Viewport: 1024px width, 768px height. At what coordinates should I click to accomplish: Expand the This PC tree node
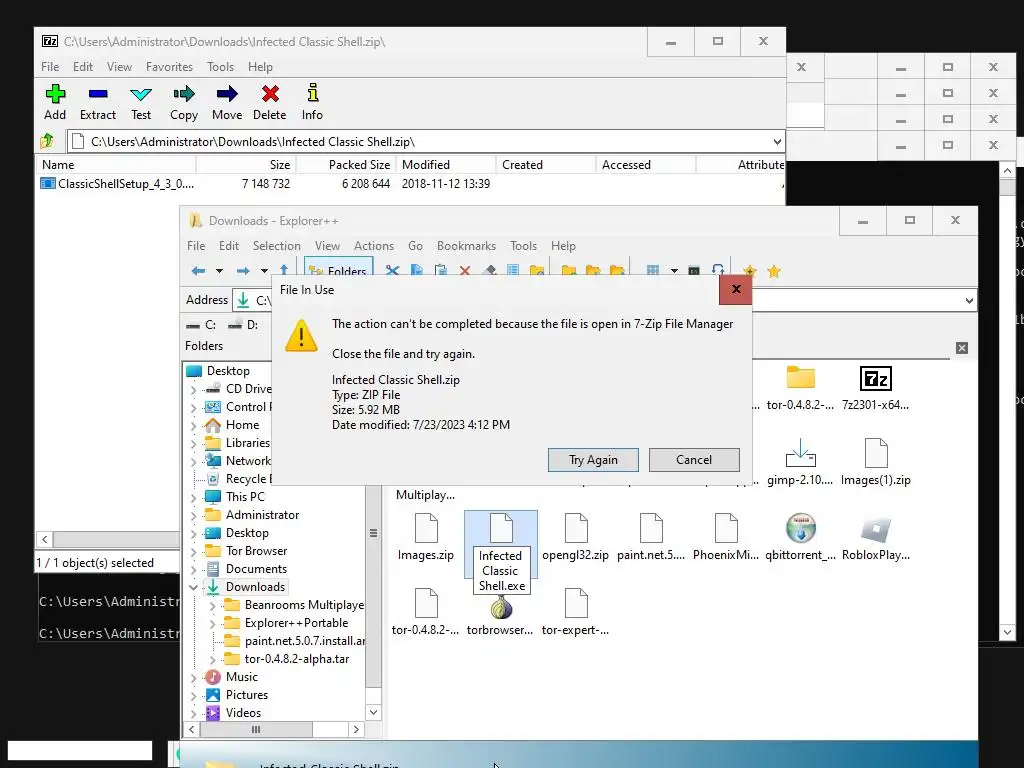(x=193, y=497)
